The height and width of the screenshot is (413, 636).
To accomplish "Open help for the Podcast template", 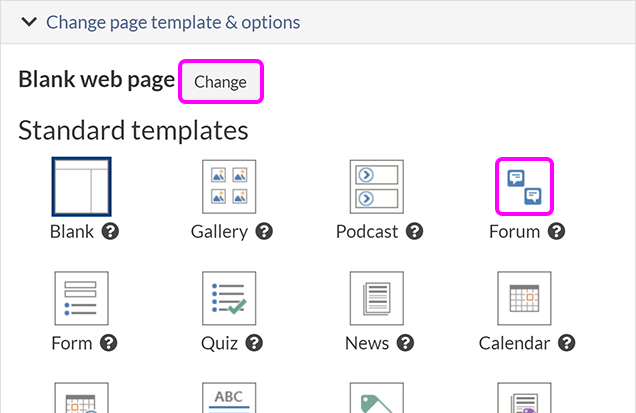I will tap(414, 232).
